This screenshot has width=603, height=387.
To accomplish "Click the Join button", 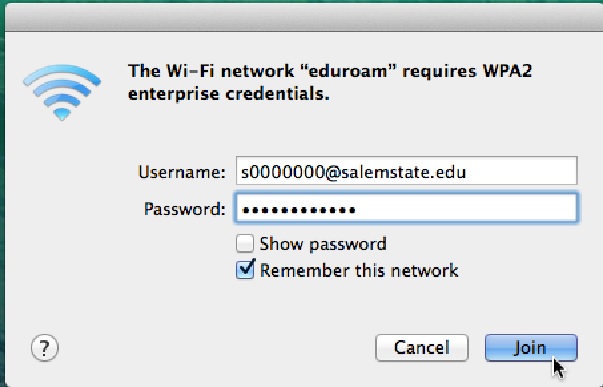I will coord(531,348).
